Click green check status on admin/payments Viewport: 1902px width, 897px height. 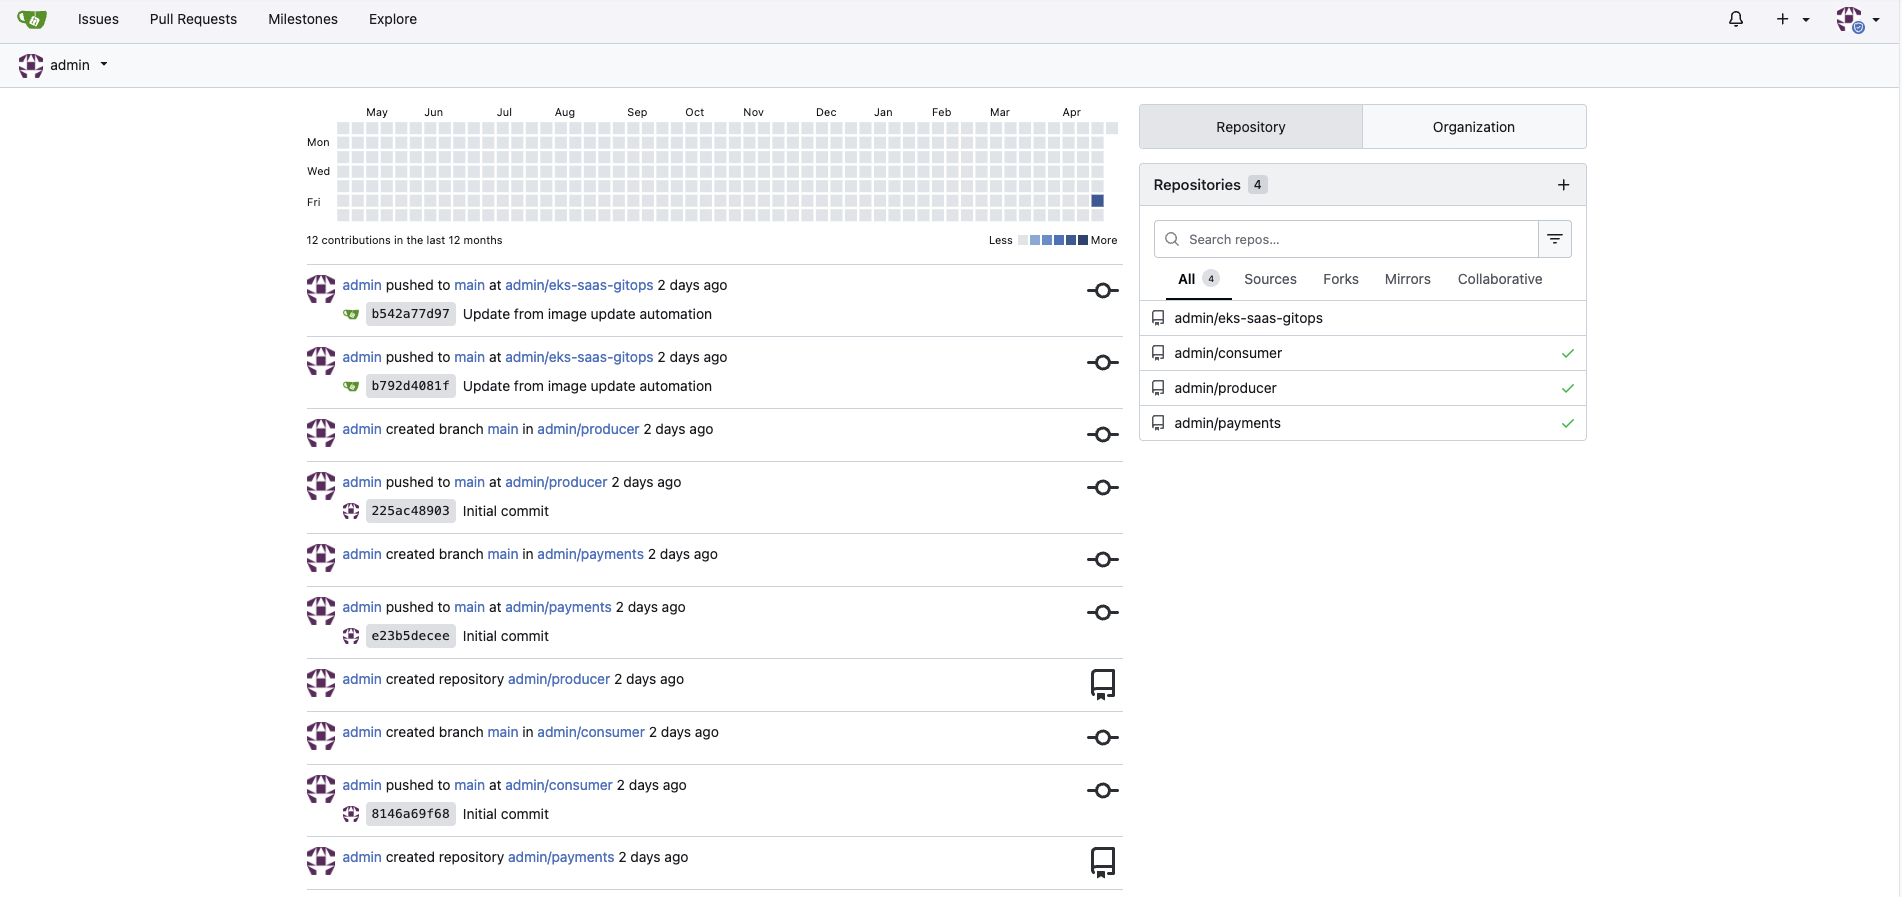(1567, 423)
